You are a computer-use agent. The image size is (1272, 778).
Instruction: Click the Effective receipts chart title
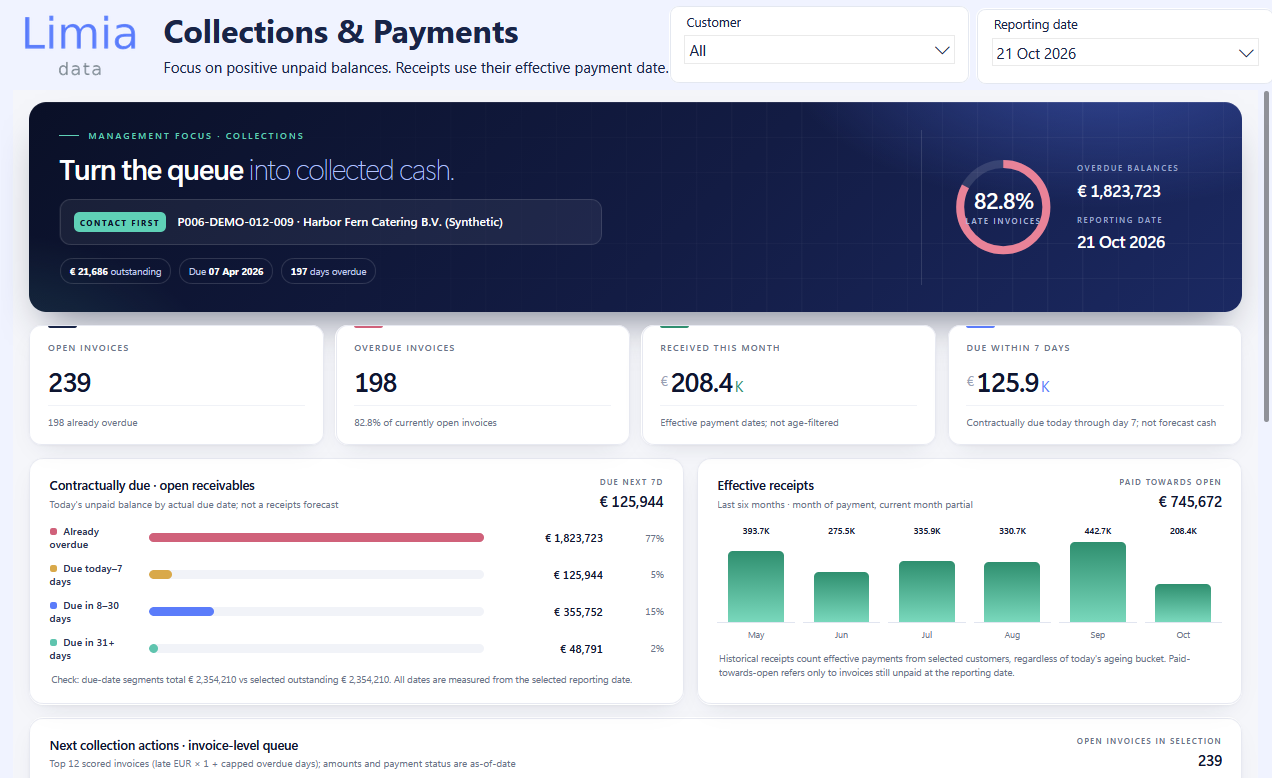[766, 486]
